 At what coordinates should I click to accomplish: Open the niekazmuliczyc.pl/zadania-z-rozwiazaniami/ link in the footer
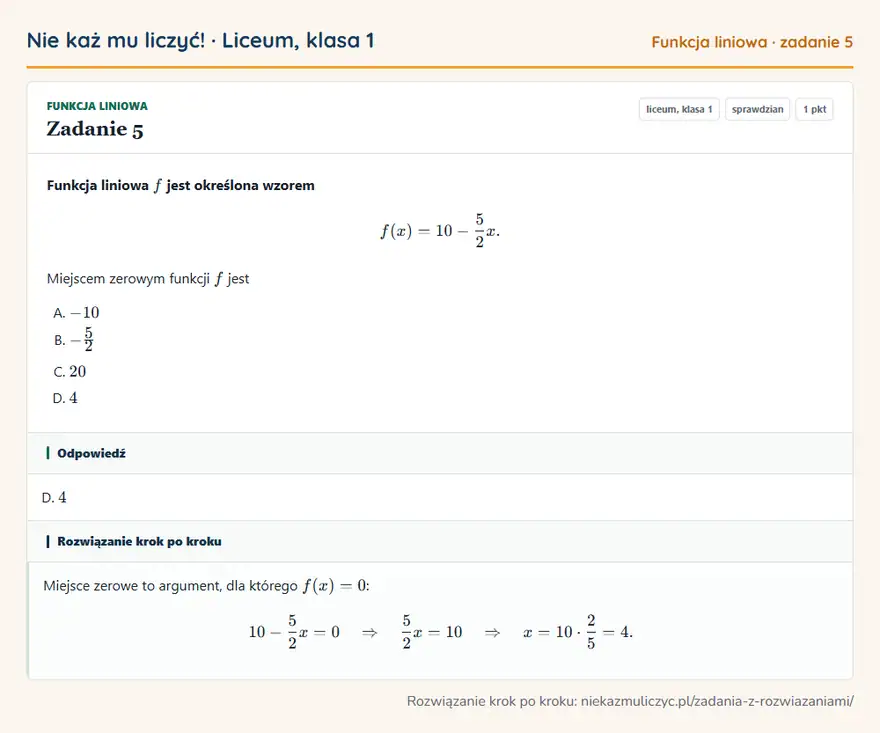click(x=717, y=701)
